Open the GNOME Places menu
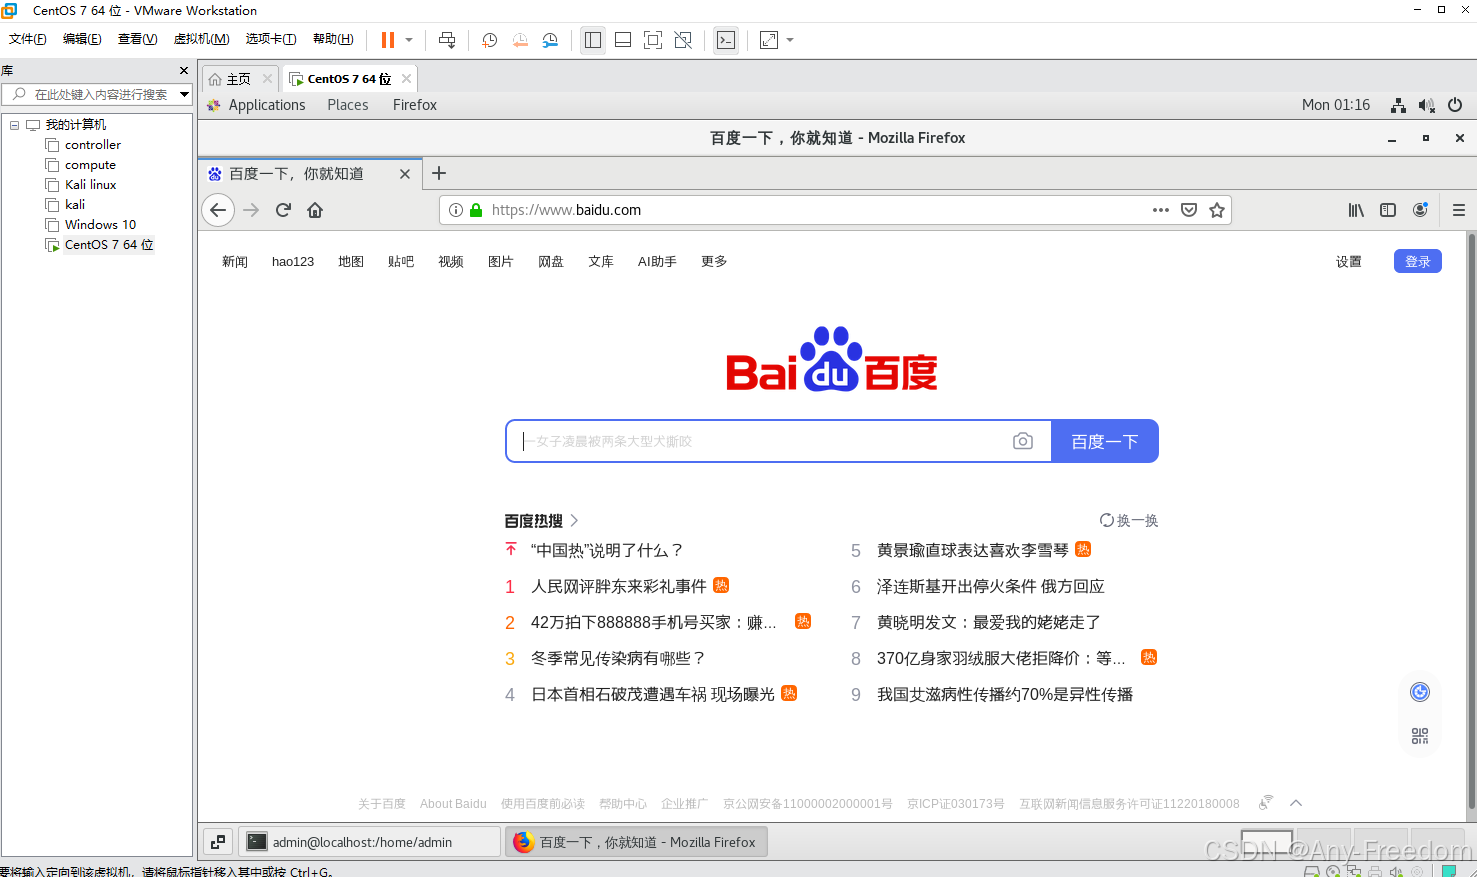Screen dimensions: 1477x877 click(x=347, y=105)
